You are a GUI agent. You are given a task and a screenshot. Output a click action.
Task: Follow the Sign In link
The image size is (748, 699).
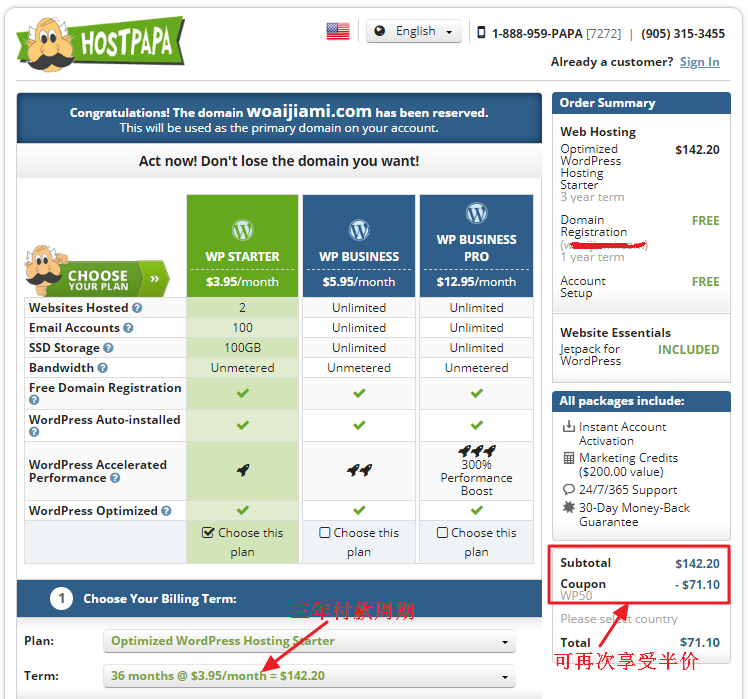(x=699, y=62)
